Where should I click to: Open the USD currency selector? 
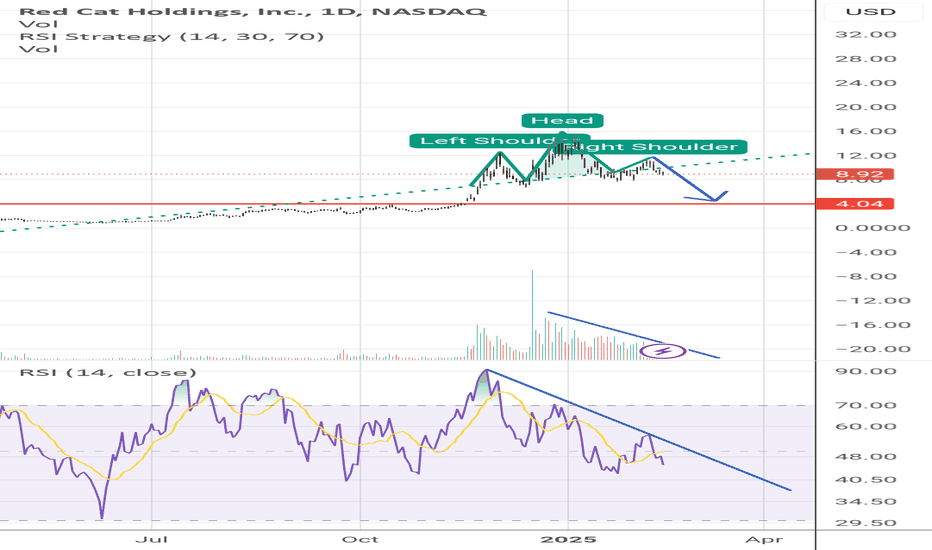871,11
